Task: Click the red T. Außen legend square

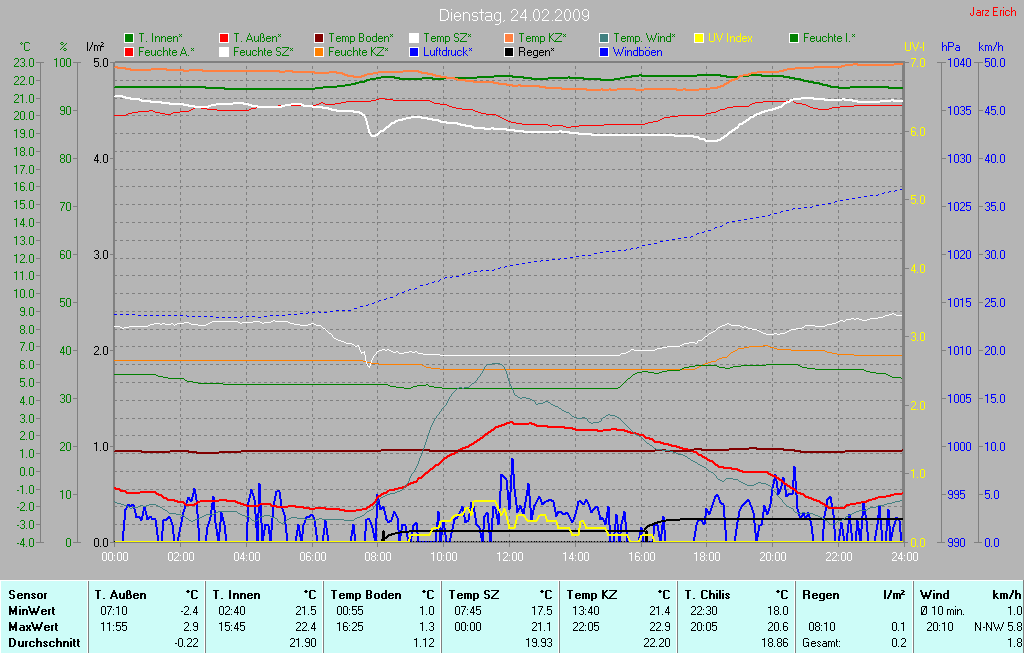Action: coord(224,38)
